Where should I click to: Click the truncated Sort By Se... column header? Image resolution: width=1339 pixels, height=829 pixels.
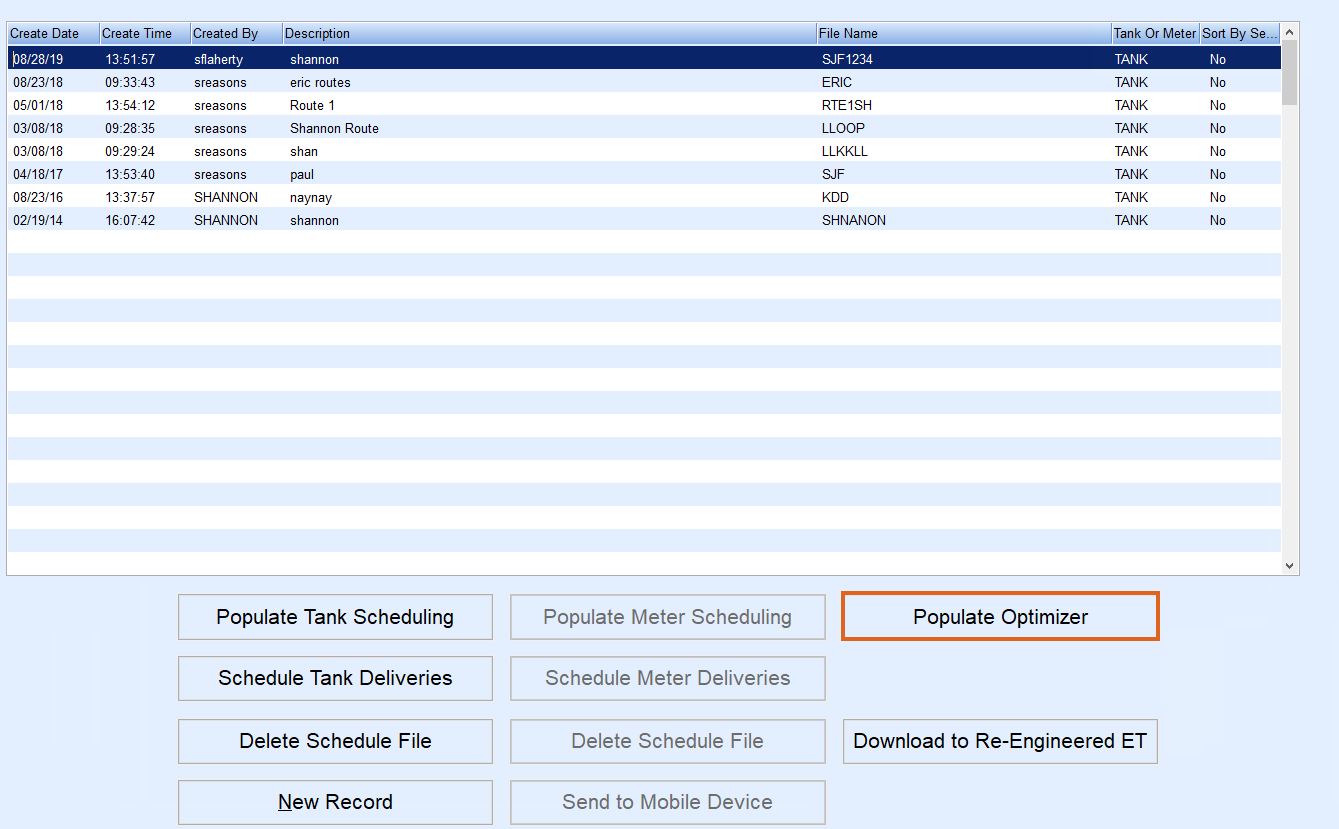point(1240,34)
